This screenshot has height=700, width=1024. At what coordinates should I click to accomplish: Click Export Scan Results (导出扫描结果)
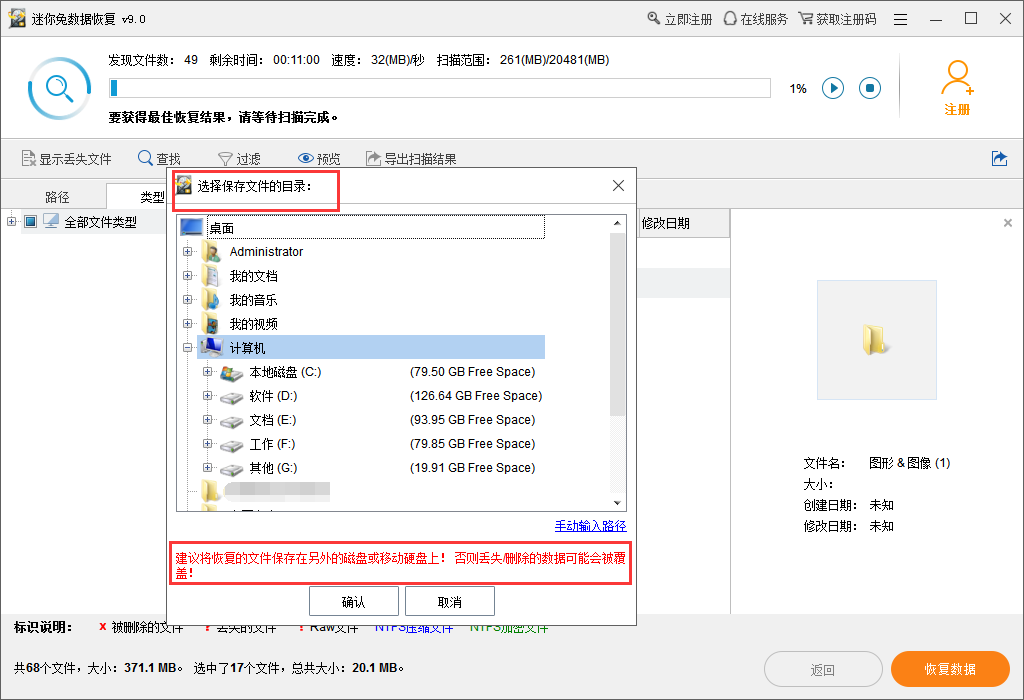click(411, 159)
